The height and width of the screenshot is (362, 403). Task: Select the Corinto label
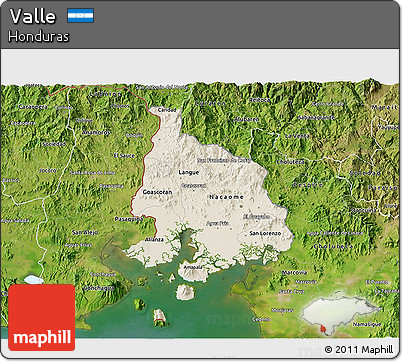[63, 108]
